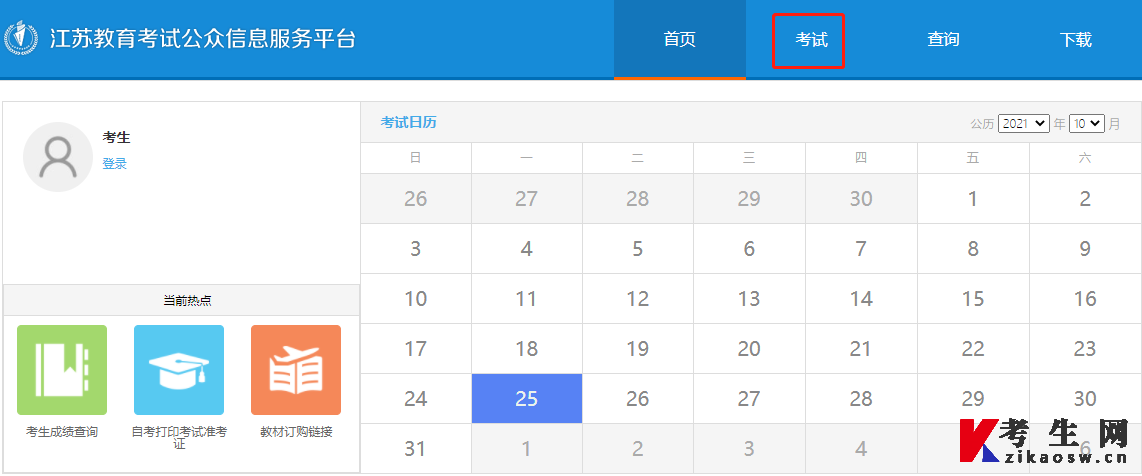This screenshot has width=1142, height=476.
Task: Click date 17 in the calendar
Action: click(x=415, y=349)
